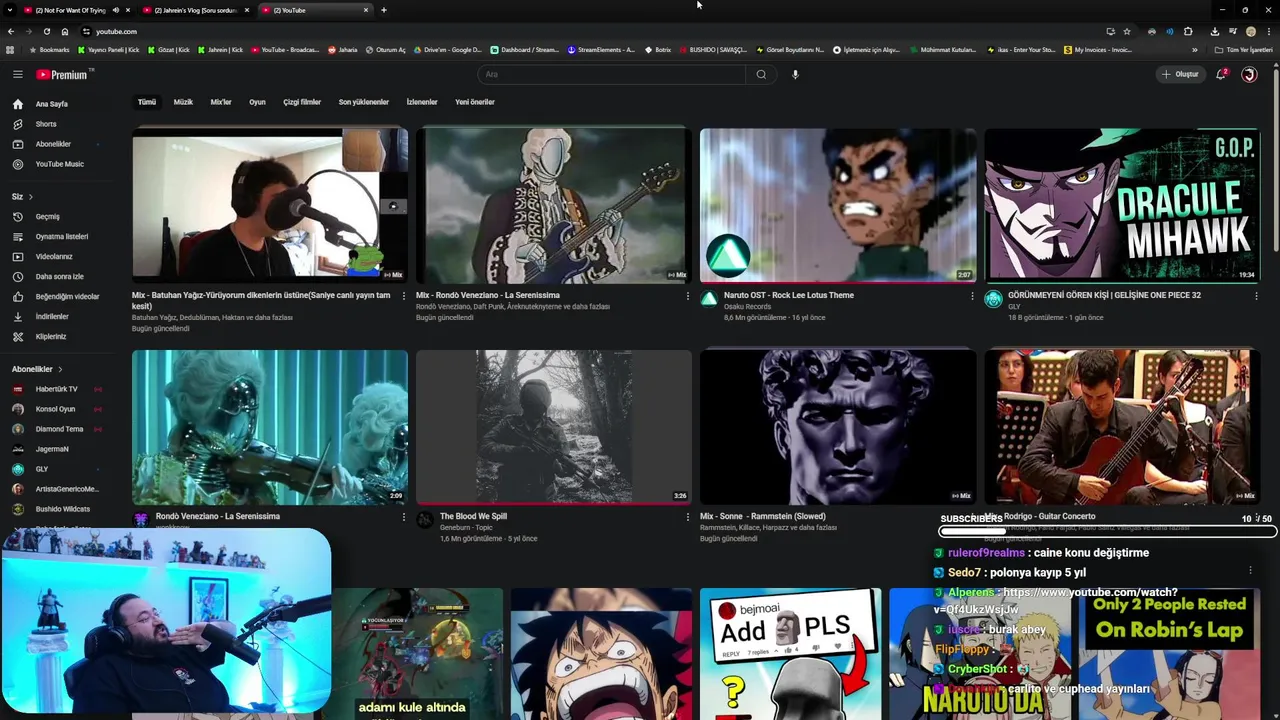Click the YouTube search input field
1280x720 pixels.
coord(612,74)
